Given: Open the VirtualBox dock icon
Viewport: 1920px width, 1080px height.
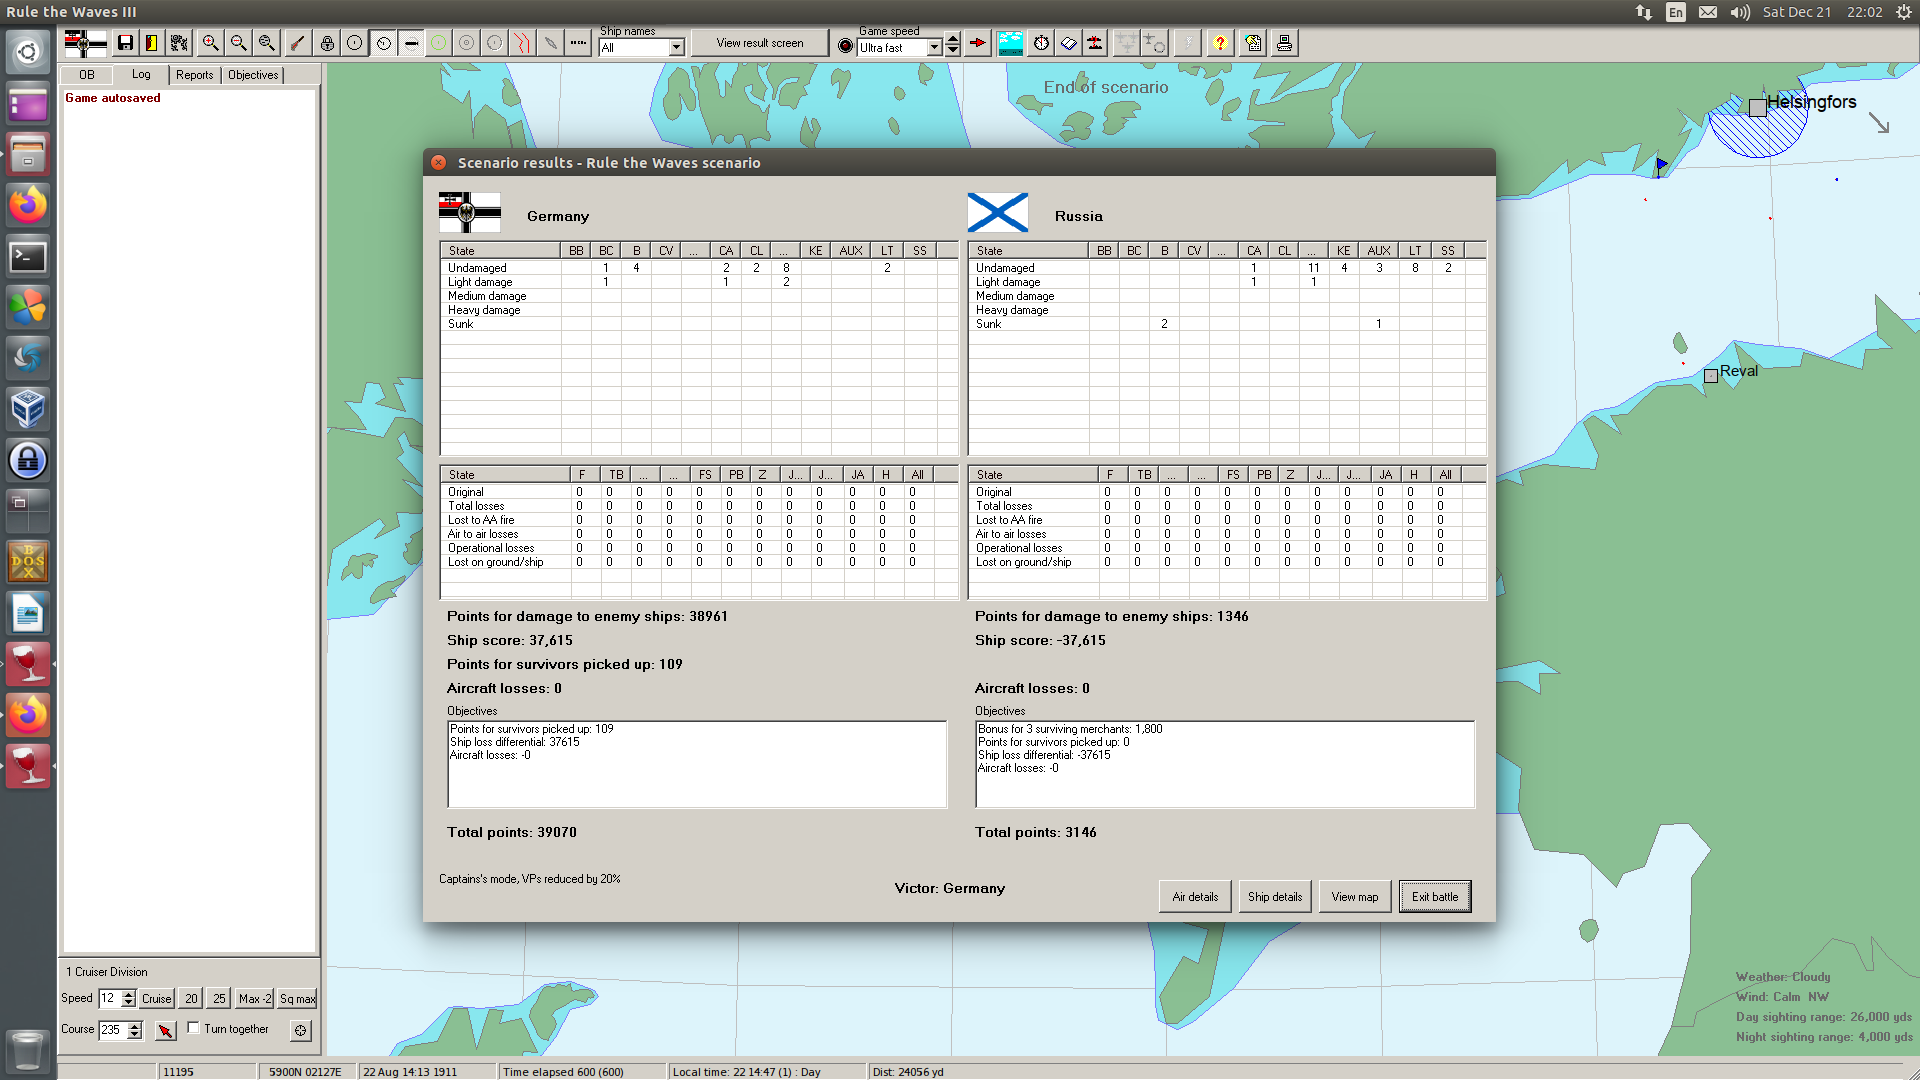Looking at the screenshot, I should [28, 409].
